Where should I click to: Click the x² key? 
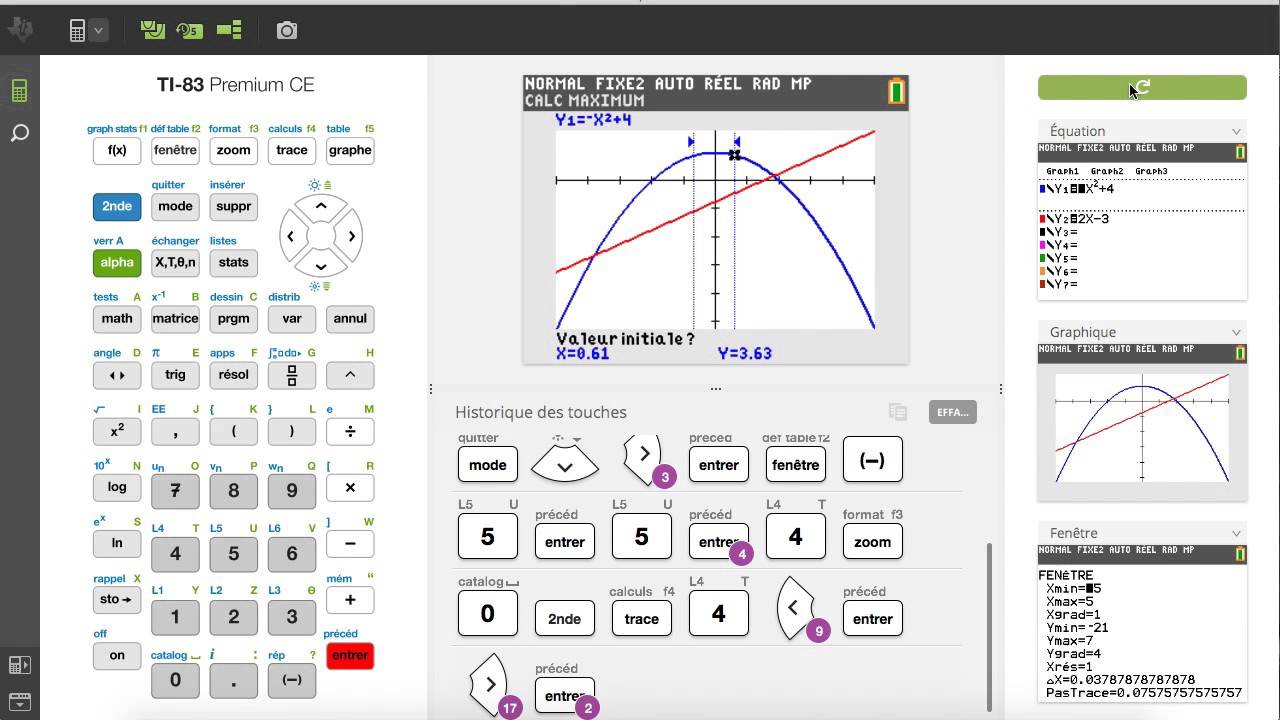point(117,431)
